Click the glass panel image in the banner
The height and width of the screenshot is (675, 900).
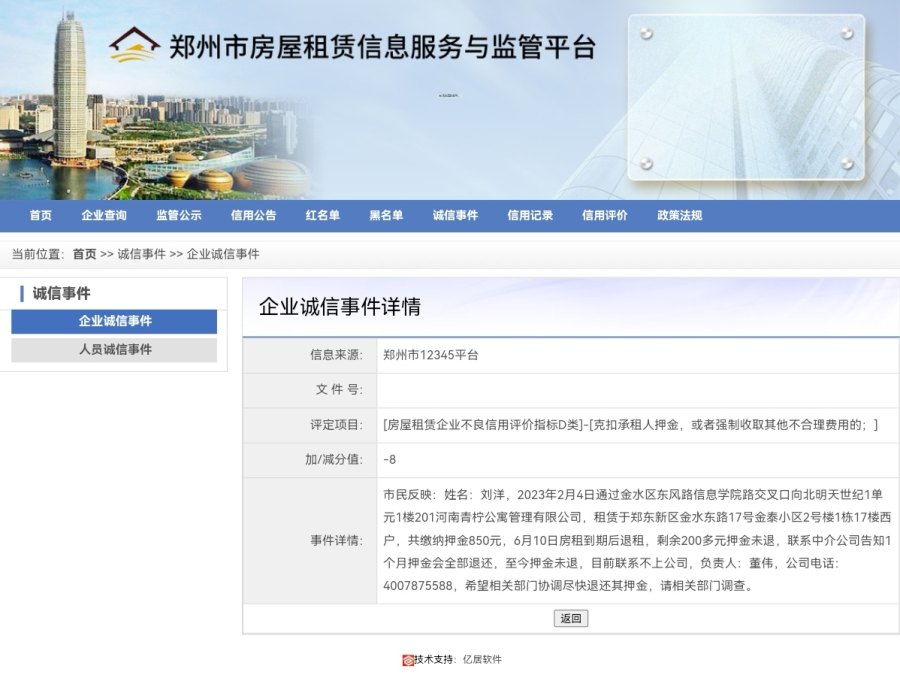746,97
